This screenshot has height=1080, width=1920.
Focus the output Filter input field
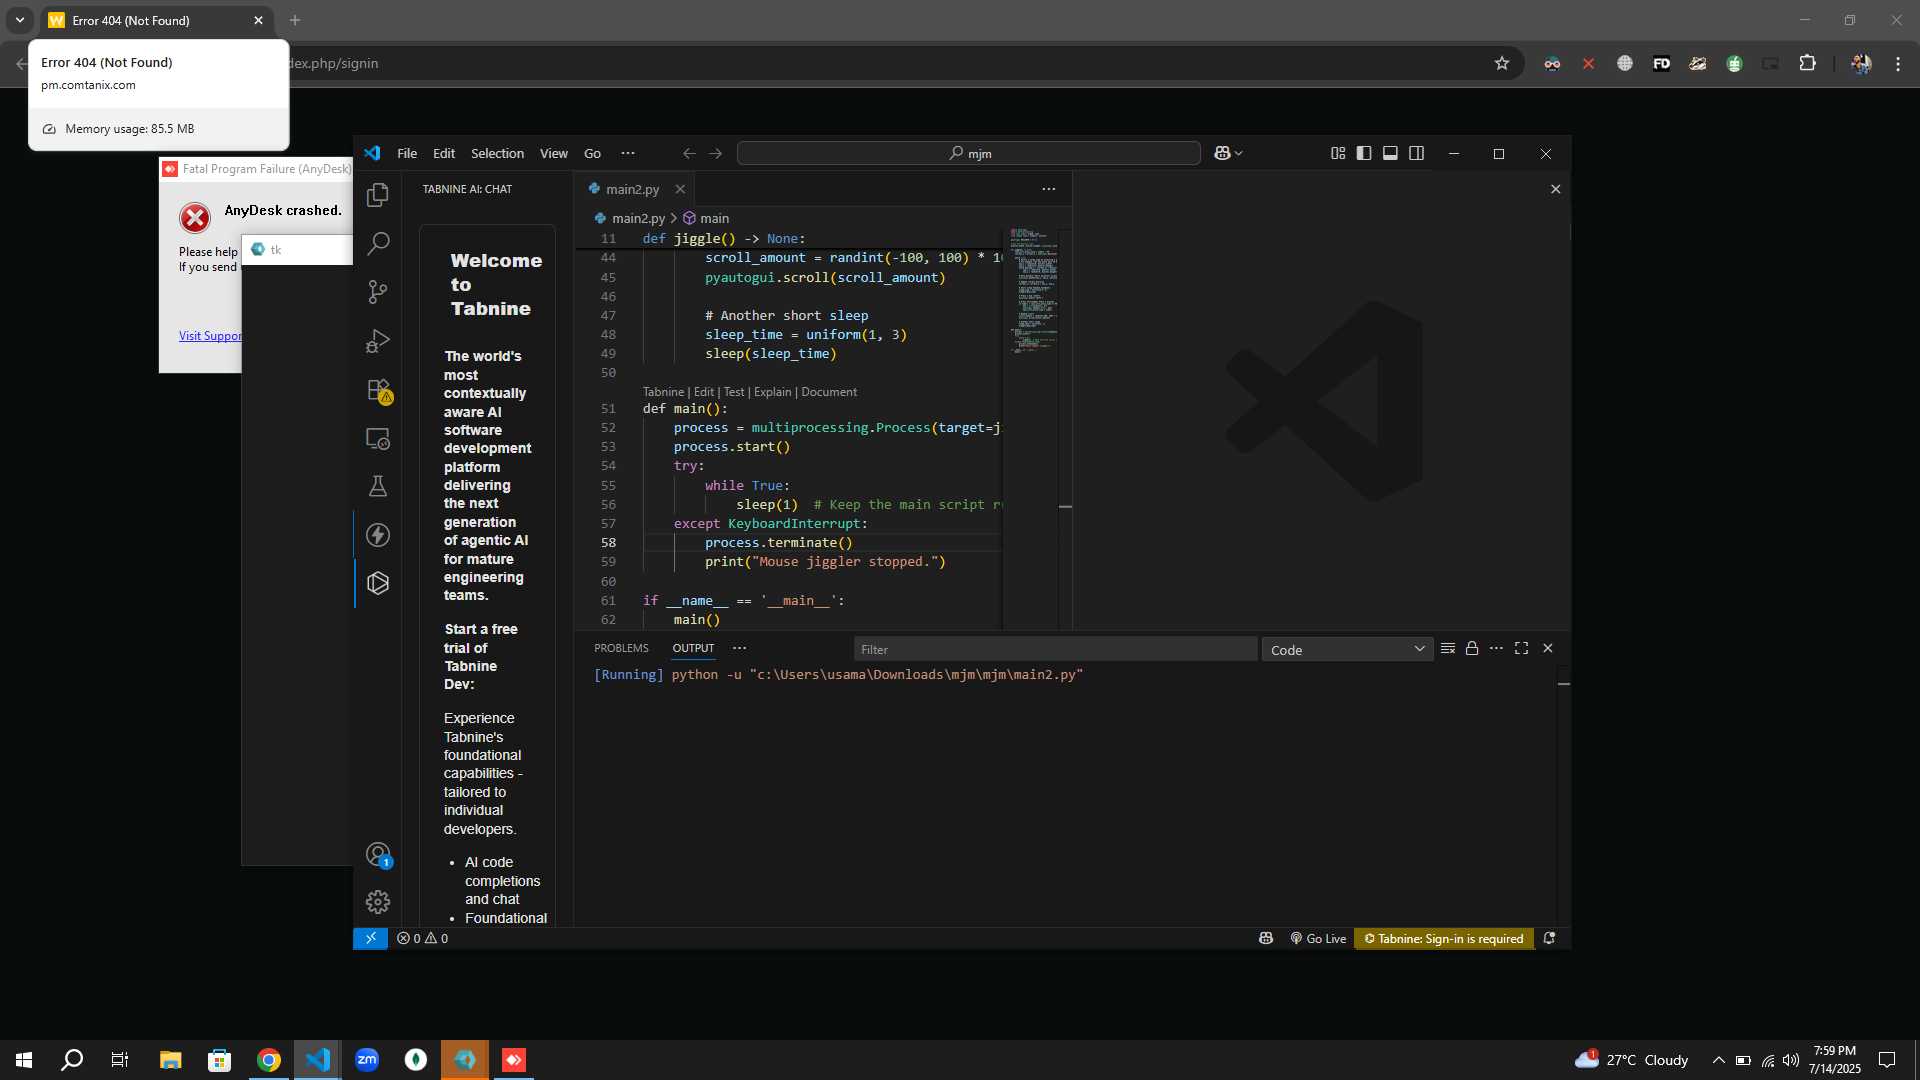(1055, 650)
